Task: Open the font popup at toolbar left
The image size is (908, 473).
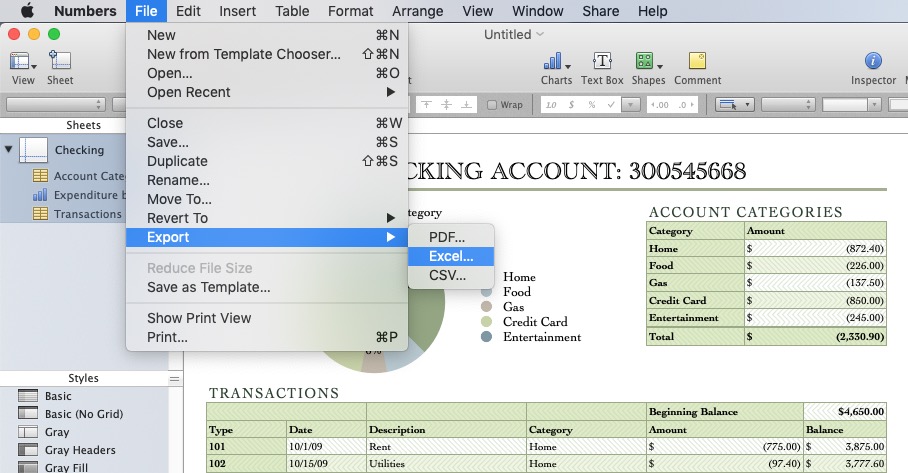Action: pos(56,105)
